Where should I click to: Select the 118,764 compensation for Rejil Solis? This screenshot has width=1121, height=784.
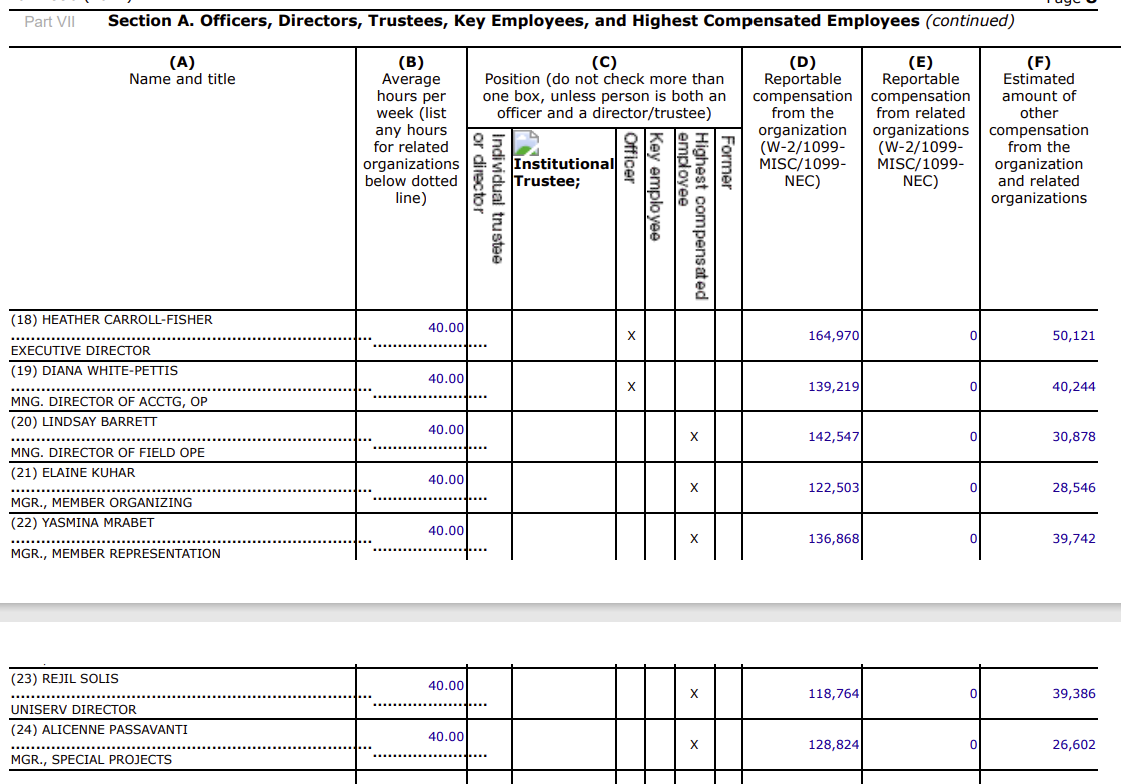833,694
